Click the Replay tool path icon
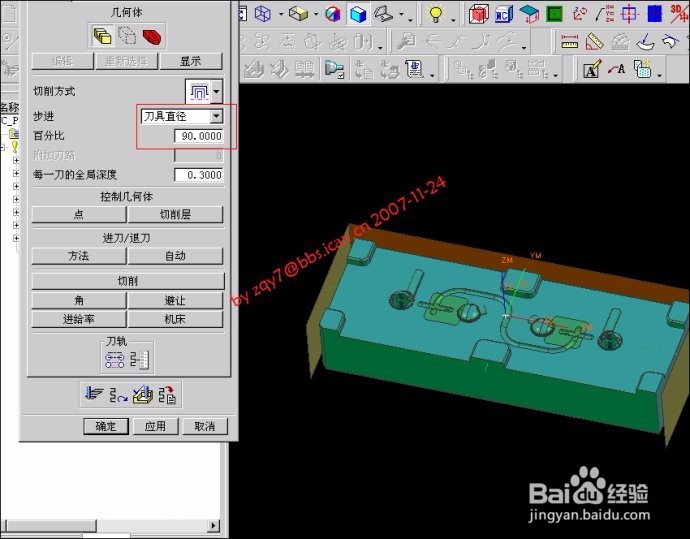Screen dimensions: 690x539 [118, 395]
